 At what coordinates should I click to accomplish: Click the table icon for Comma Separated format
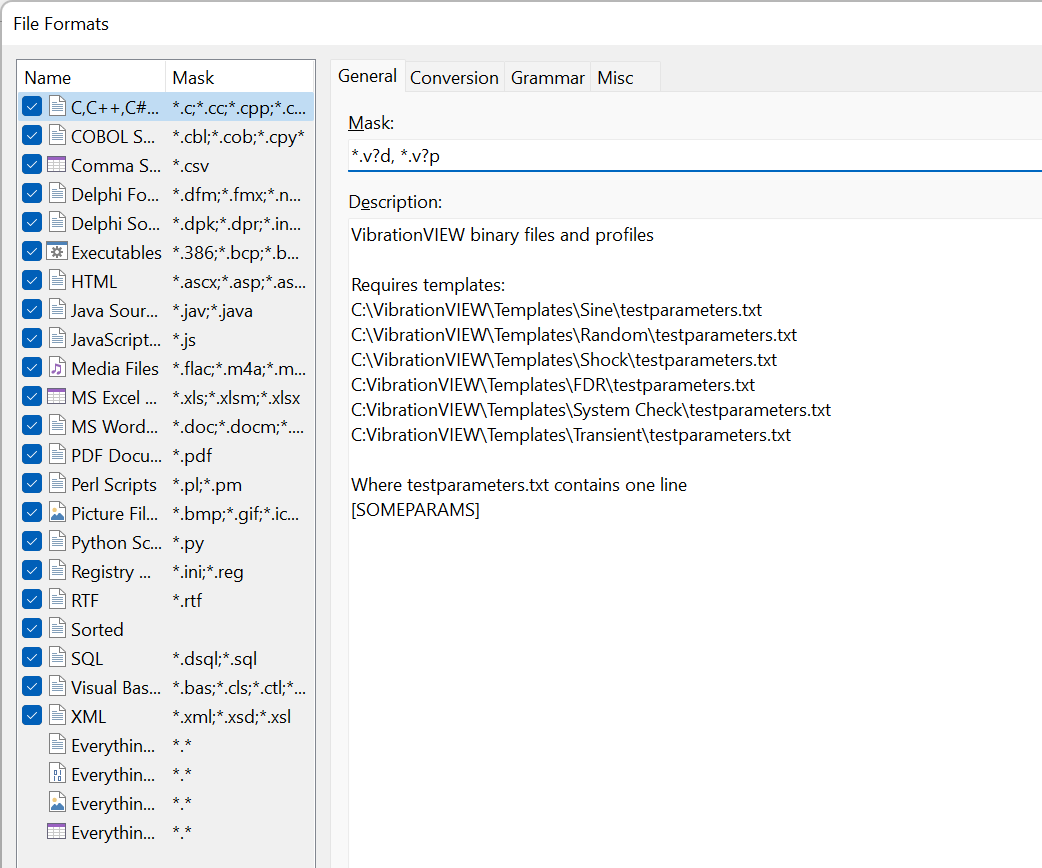[57, 166]
